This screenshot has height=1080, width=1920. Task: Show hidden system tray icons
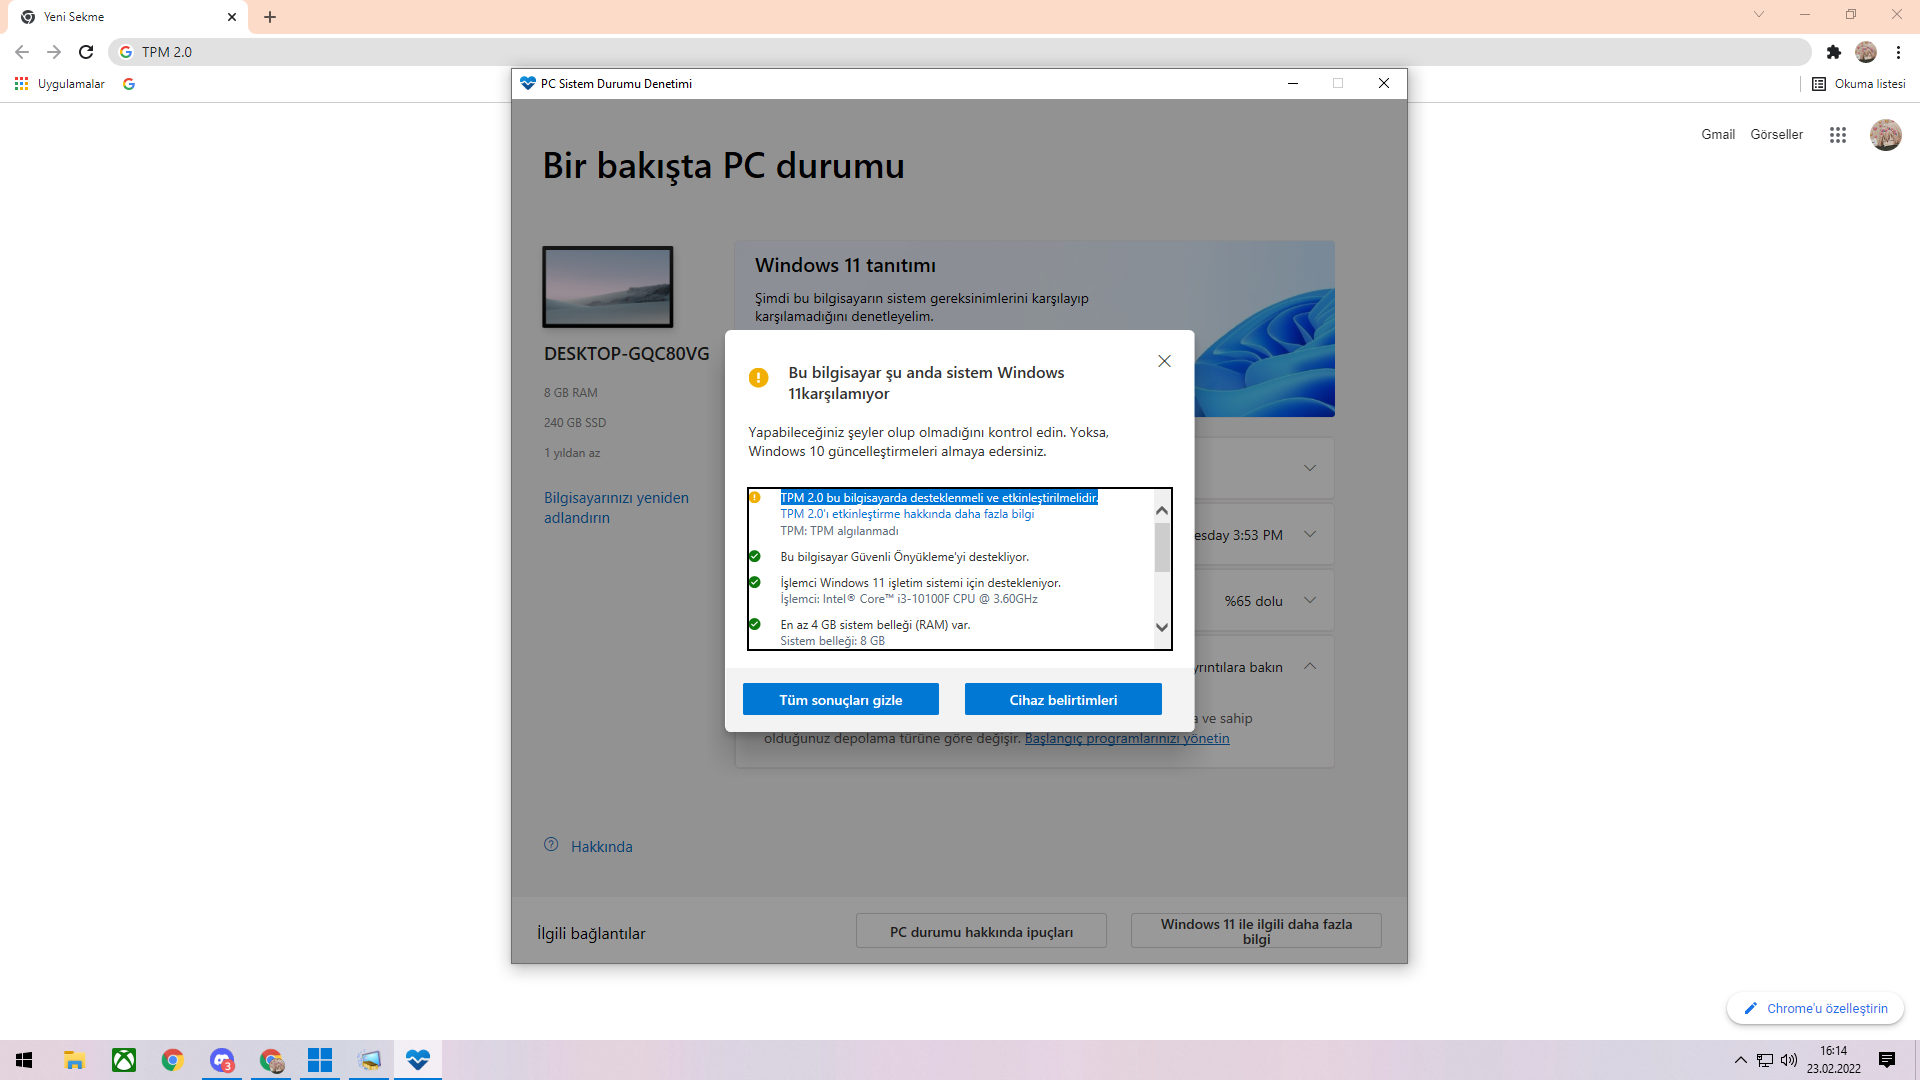pos(1741,1060)
